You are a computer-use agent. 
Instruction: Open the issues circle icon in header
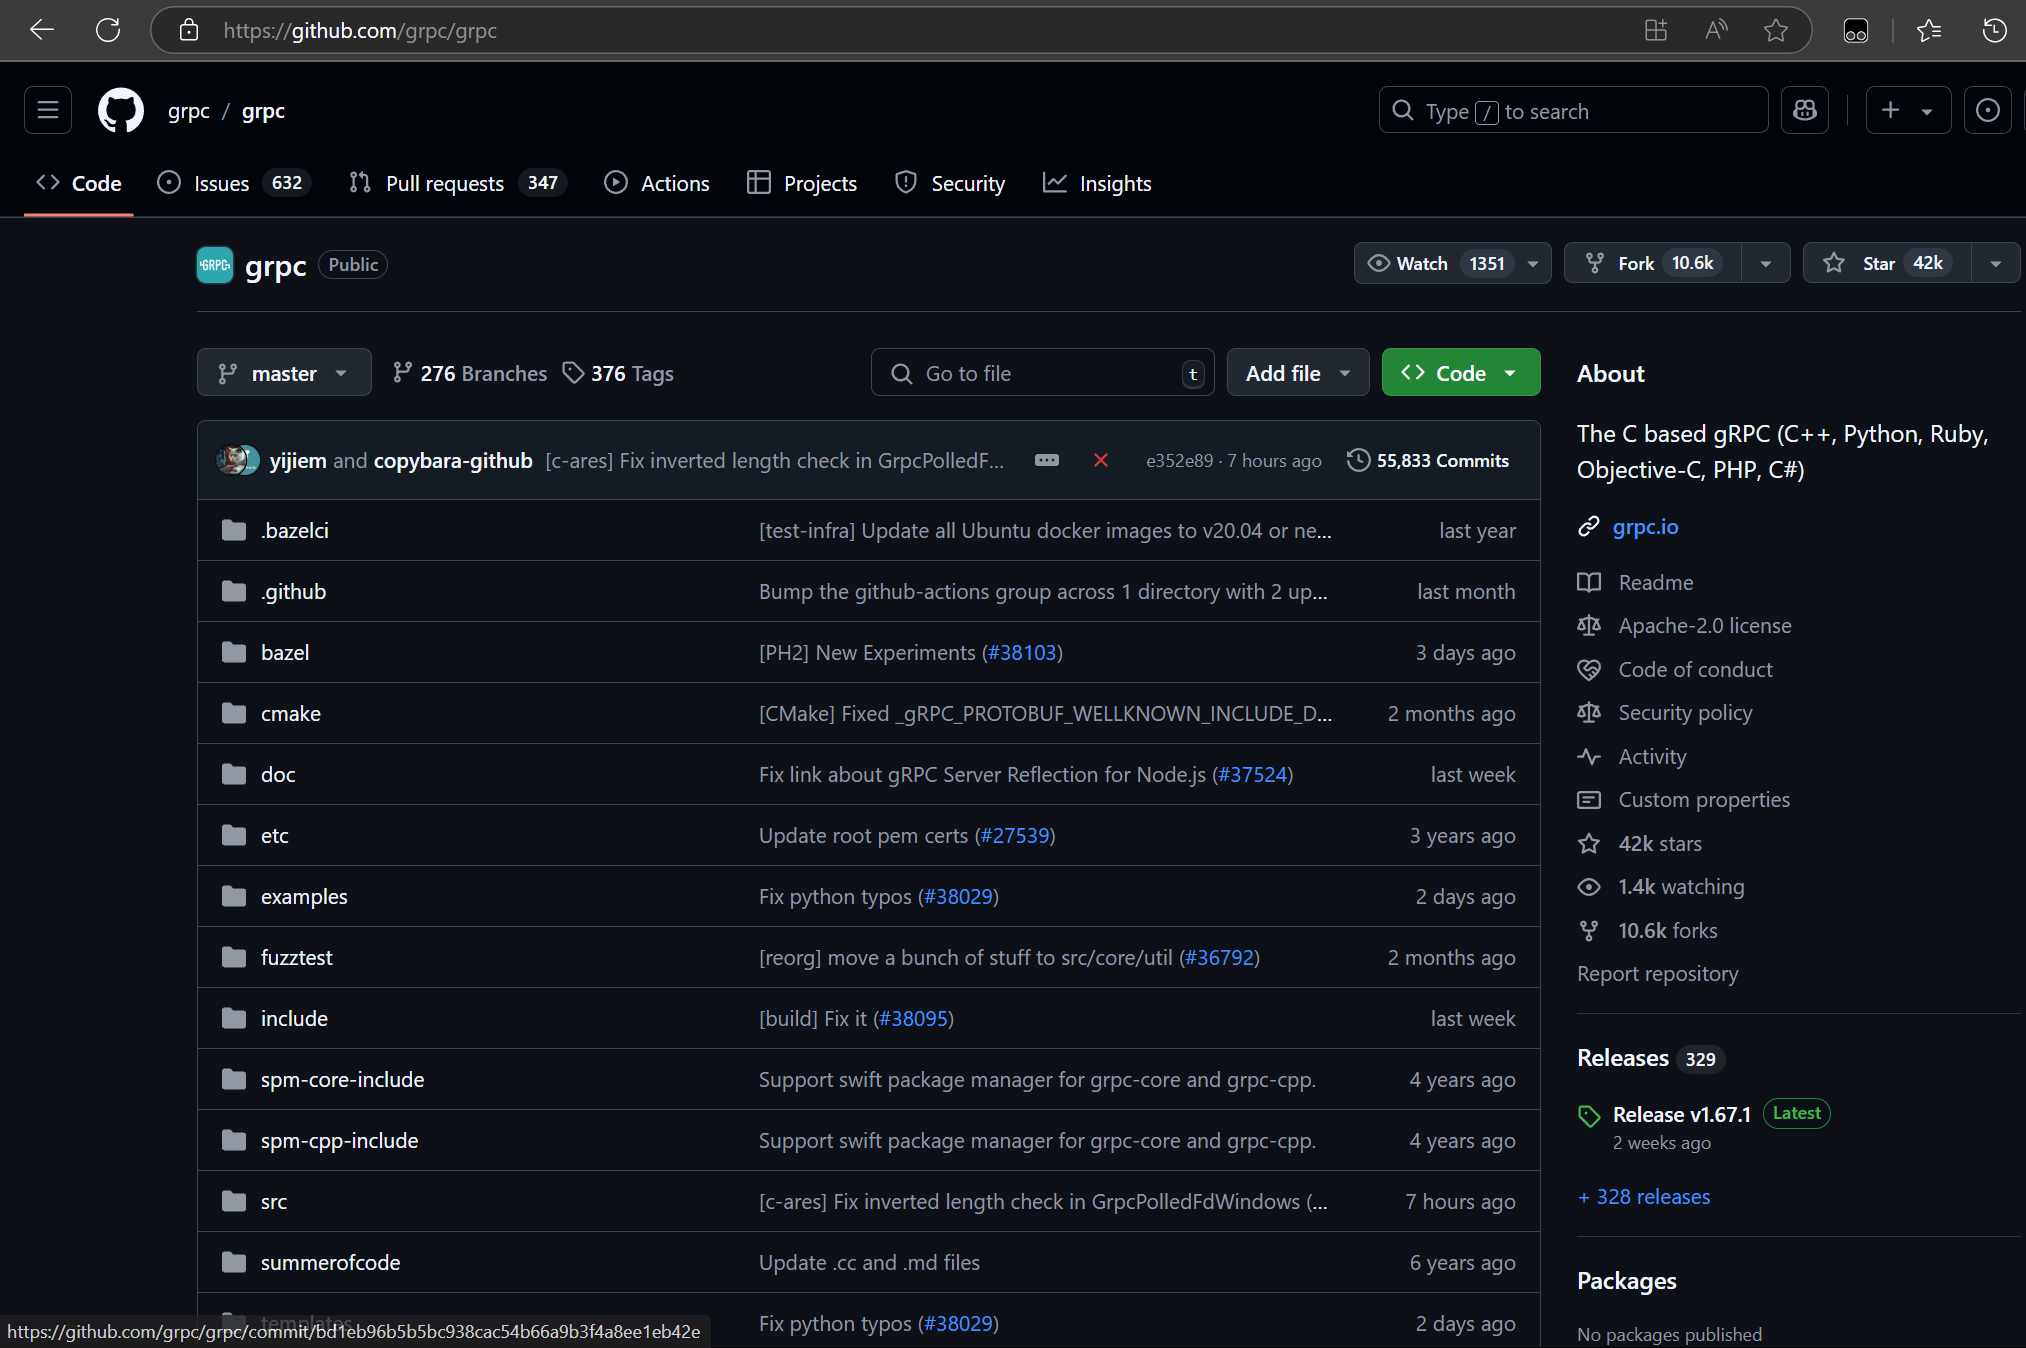pyautogui.click(x=1988, y=111)
